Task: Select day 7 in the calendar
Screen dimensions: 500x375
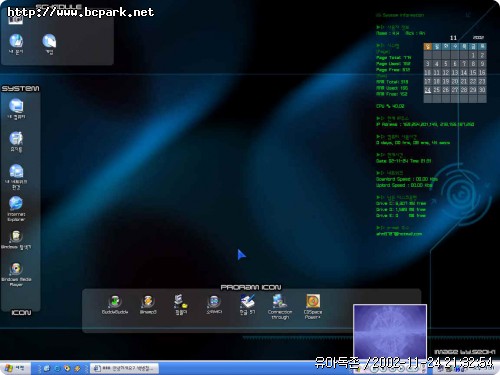Action: click(x=464, y=64)
